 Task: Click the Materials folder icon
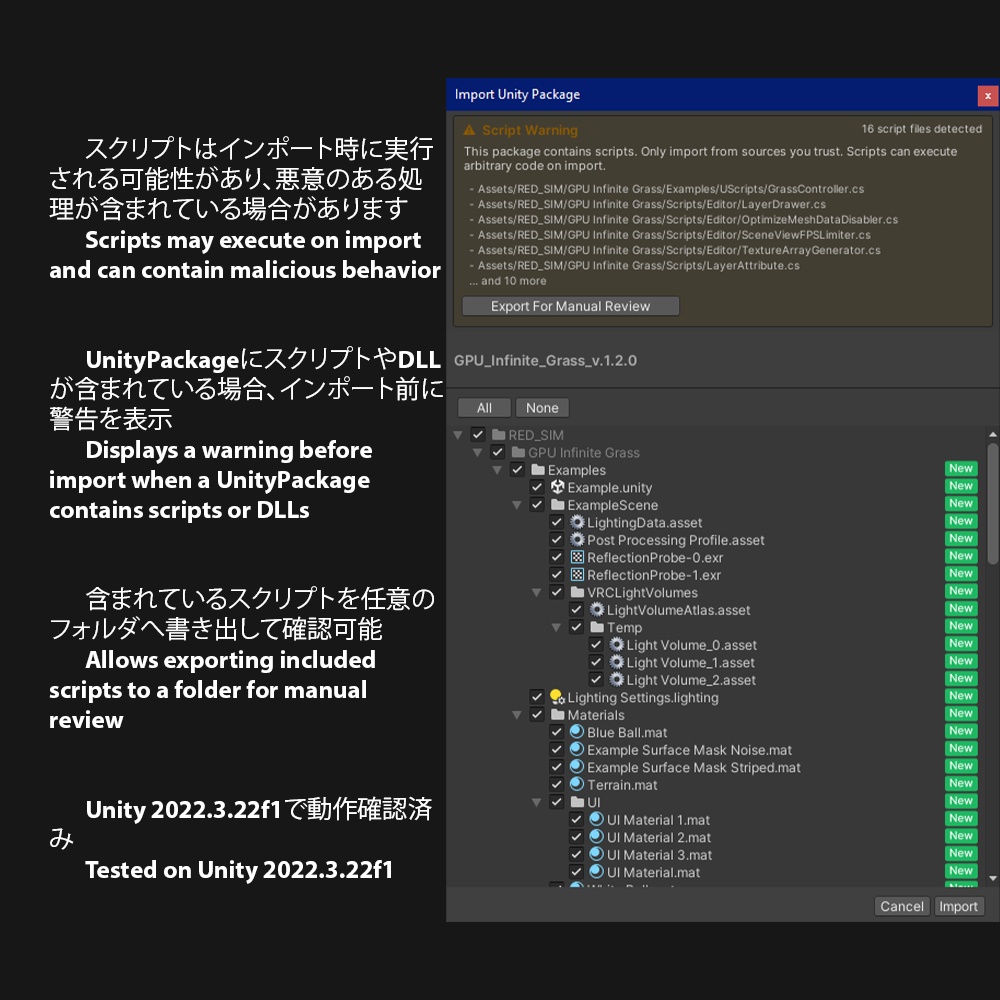[x=558, y=715]
